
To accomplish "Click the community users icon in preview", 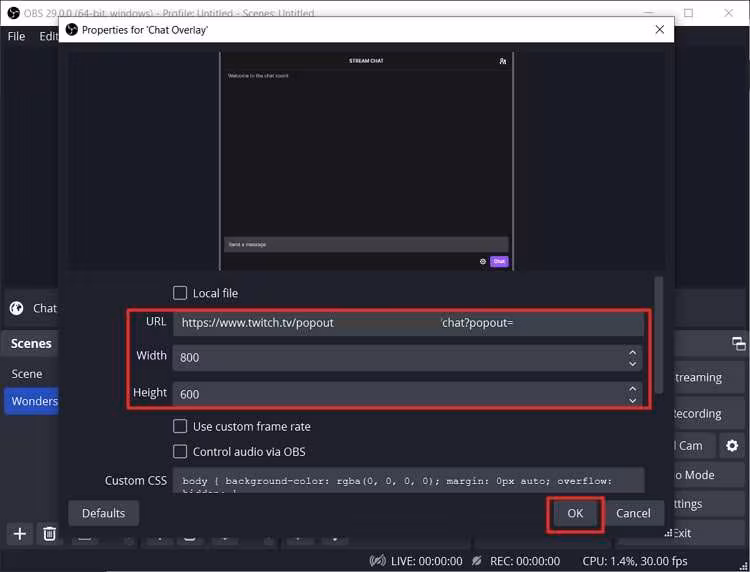I will pos(503,61).
